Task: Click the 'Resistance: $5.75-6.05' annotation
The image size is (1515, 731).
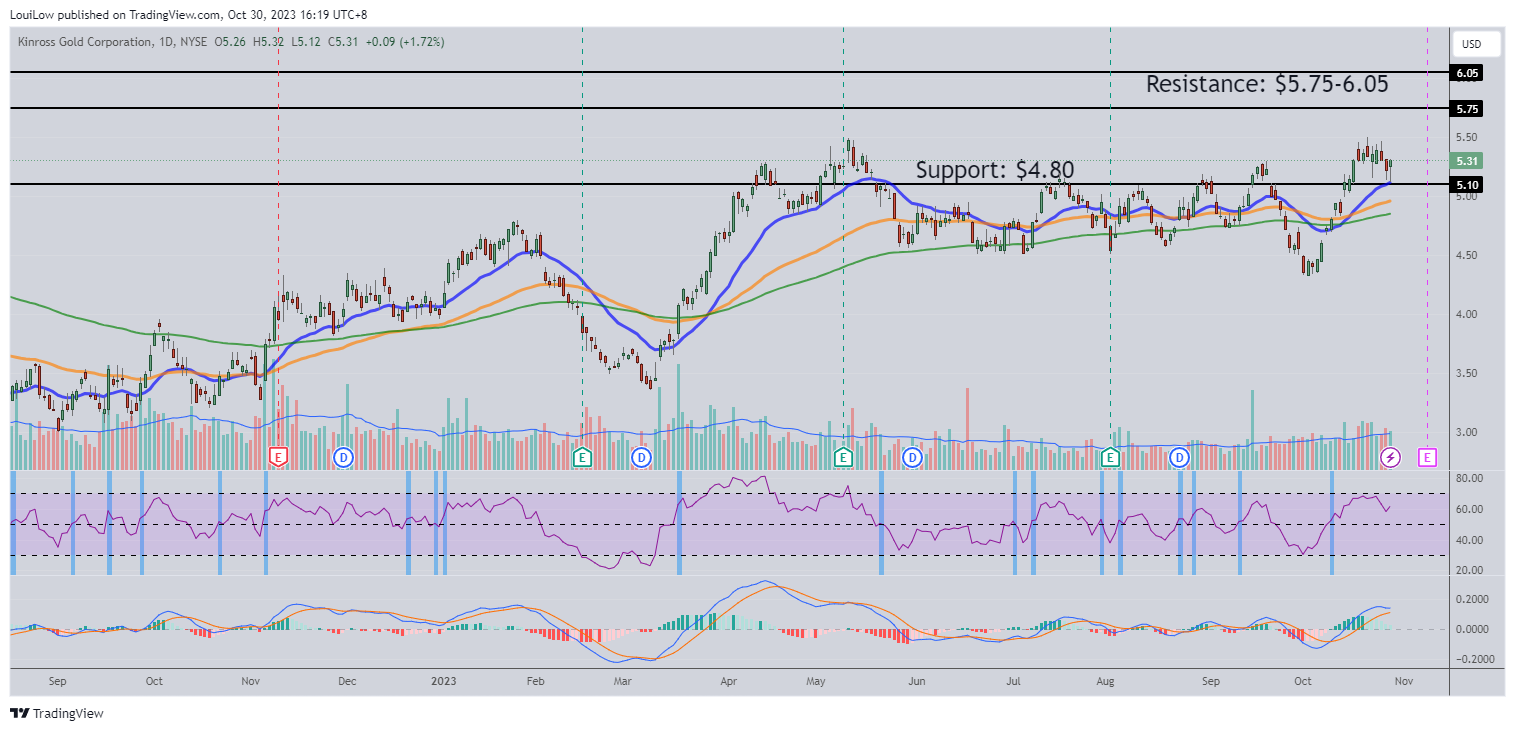Action: [x=1267, y=84]
